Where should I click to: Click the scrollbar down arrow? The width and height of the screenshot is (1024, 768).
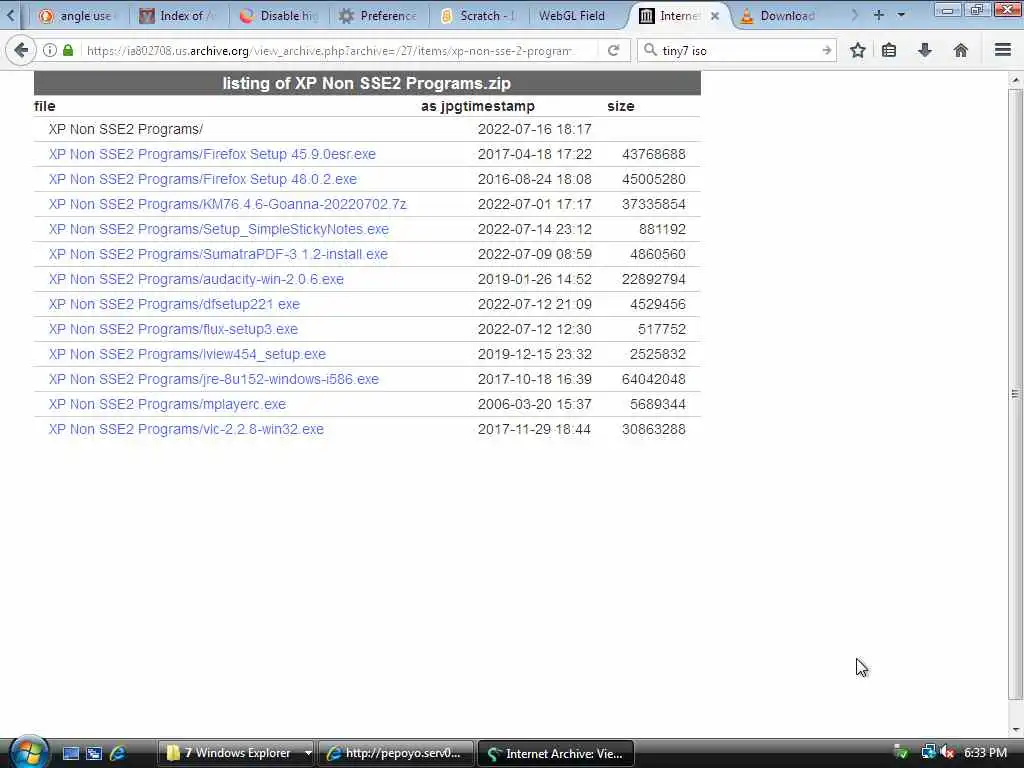(1014, 729)
